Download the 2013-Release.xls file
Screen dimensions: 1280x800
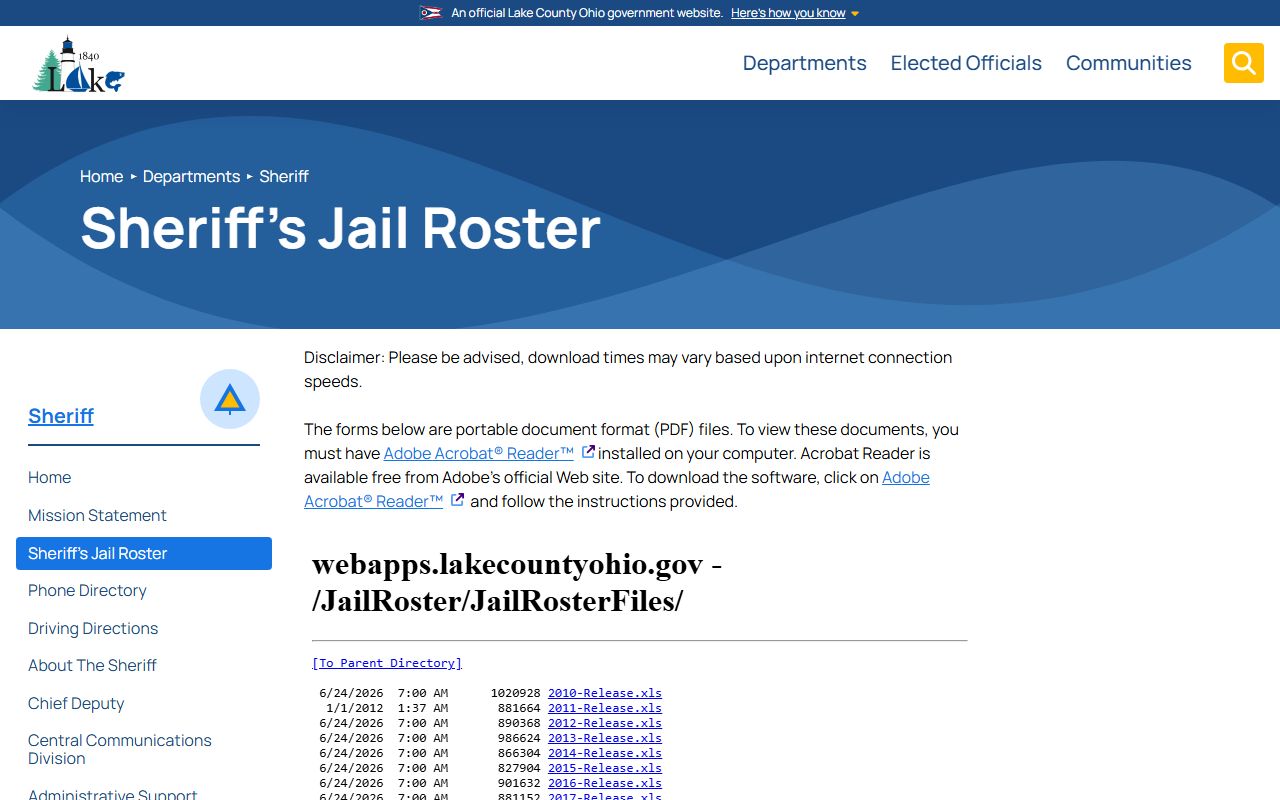click(605, 738)
